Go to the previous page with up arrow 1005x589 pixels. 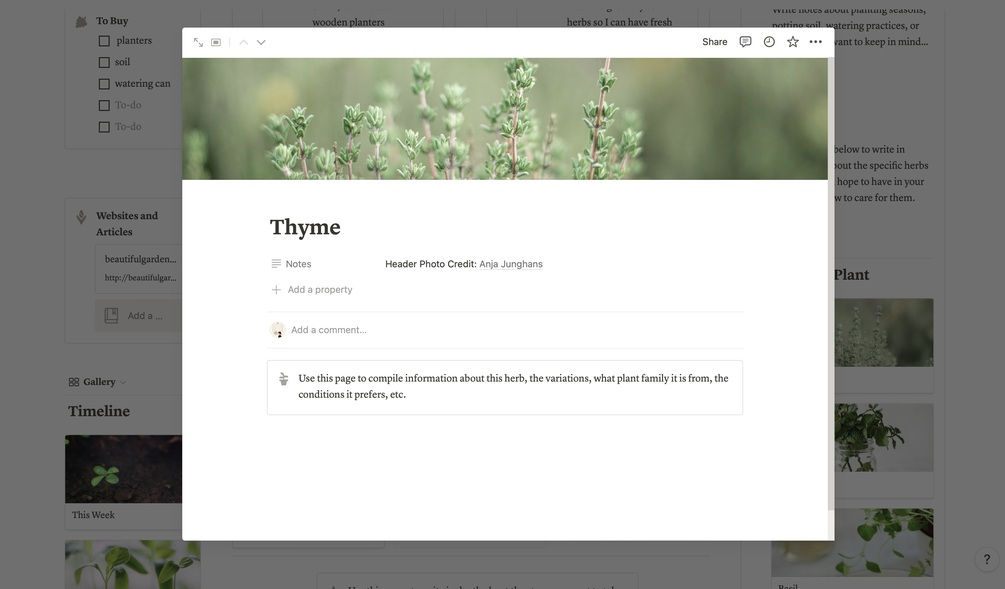[244, 42]
